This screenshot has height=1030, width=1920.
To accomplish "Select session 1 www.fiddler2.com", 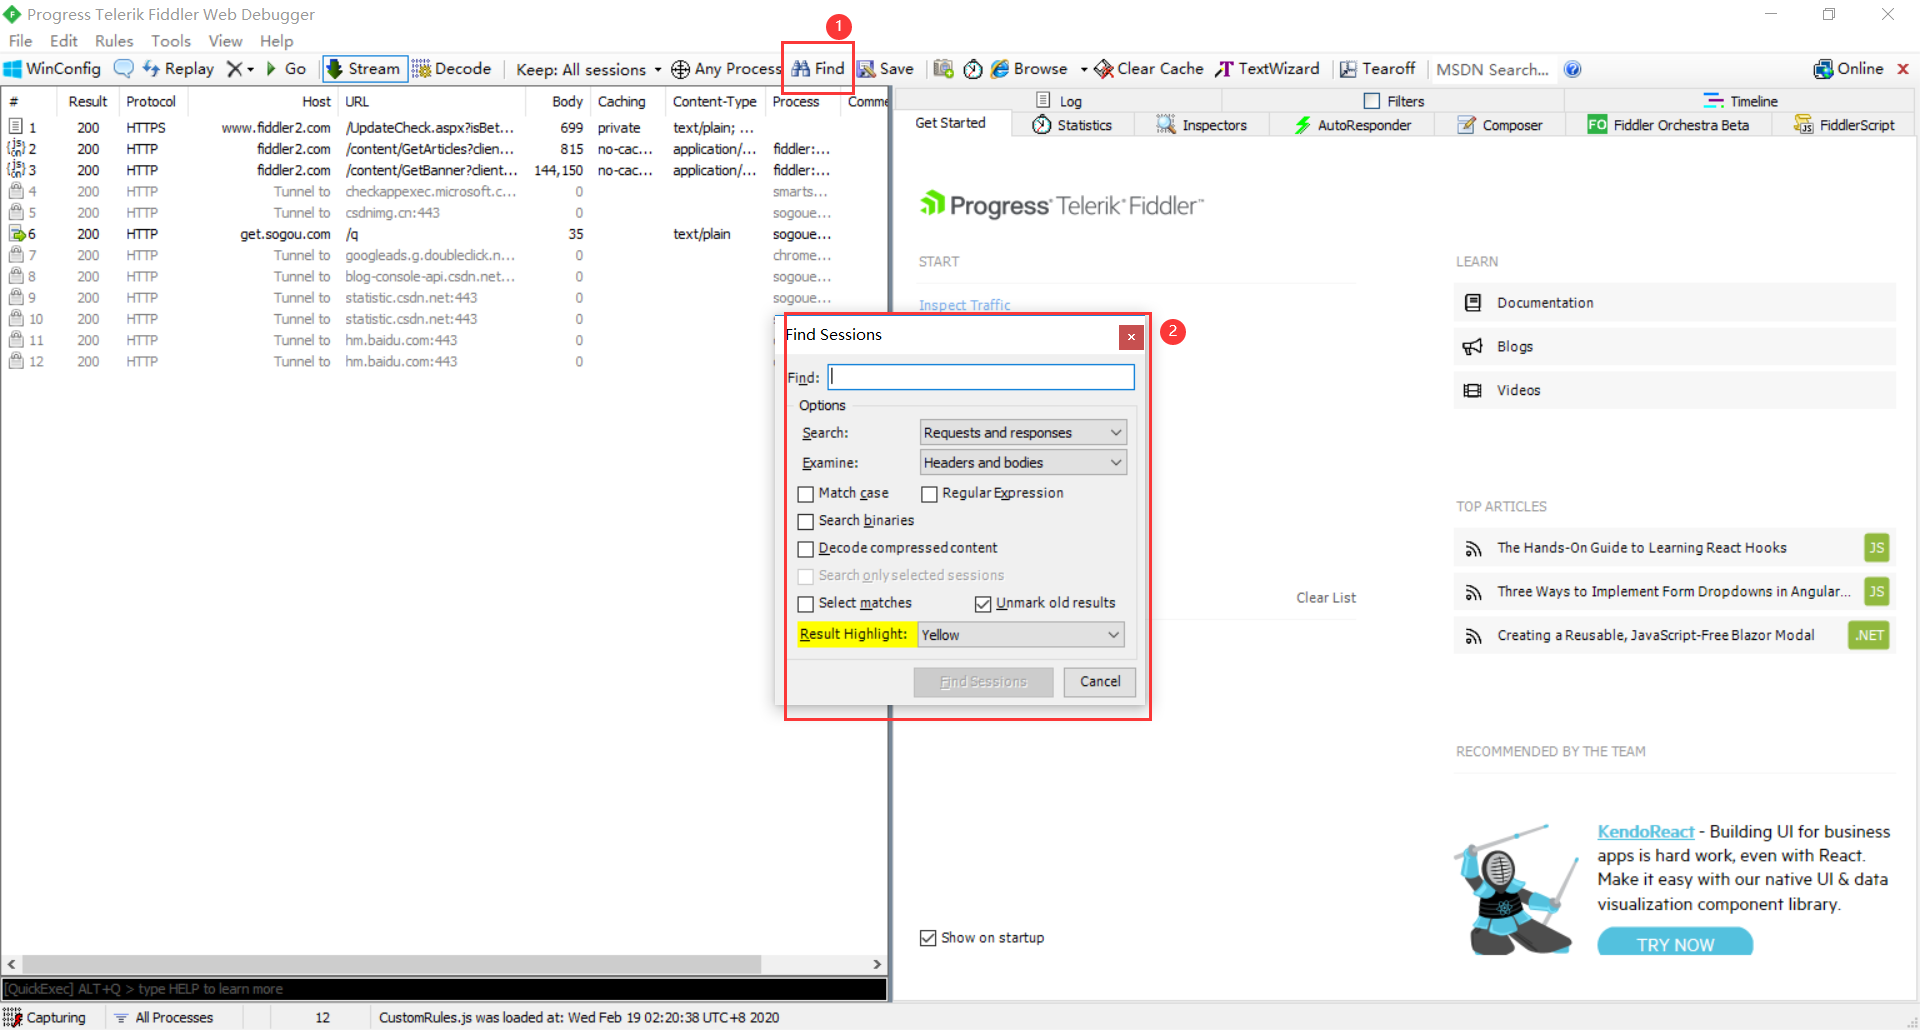I will pos(444,128).
